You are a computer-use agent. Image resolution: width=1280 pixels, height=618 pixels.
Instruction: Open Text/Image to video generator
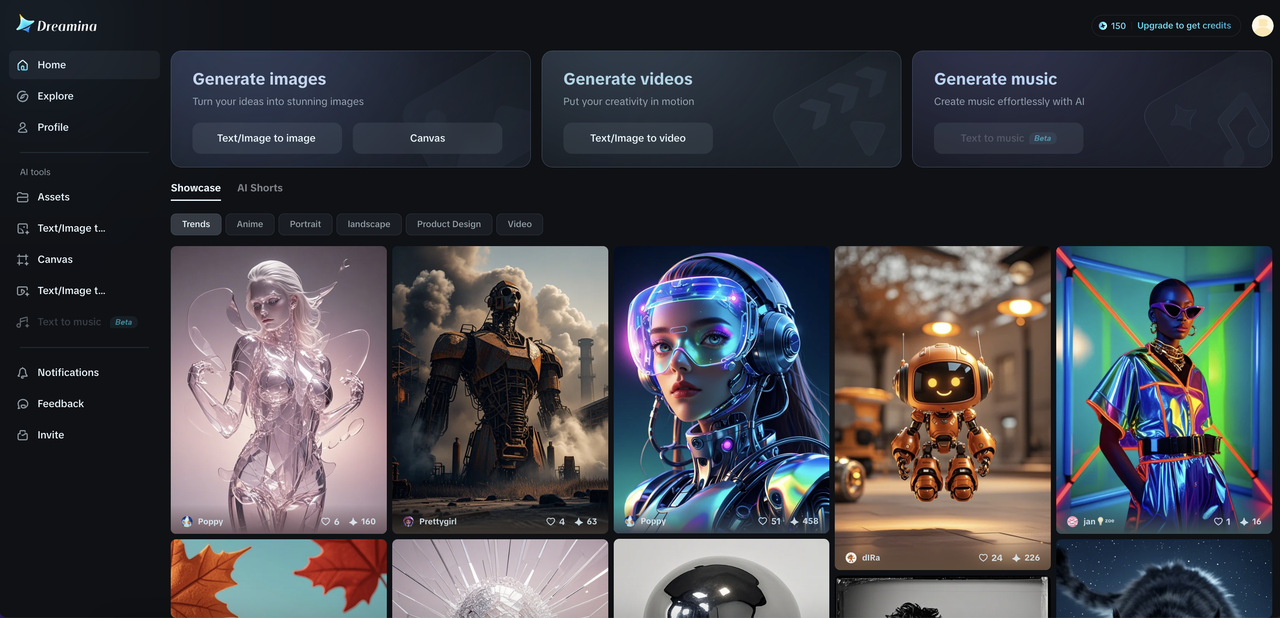638,138
